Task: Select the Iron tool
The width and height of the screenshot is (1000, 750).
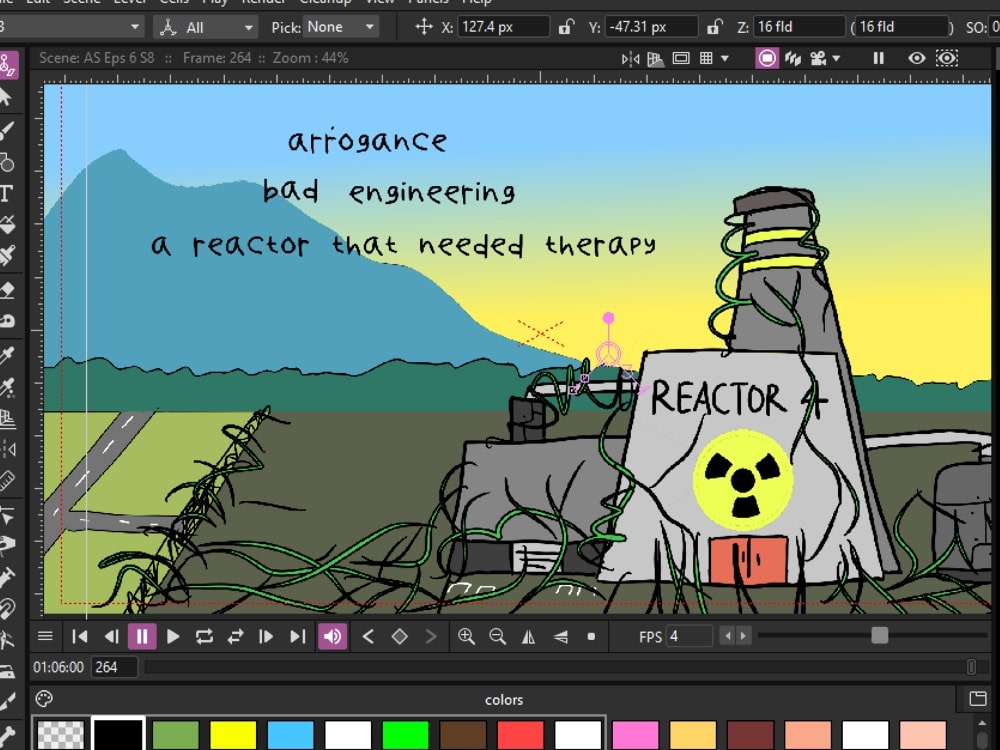Action: (x=6, y=671)
